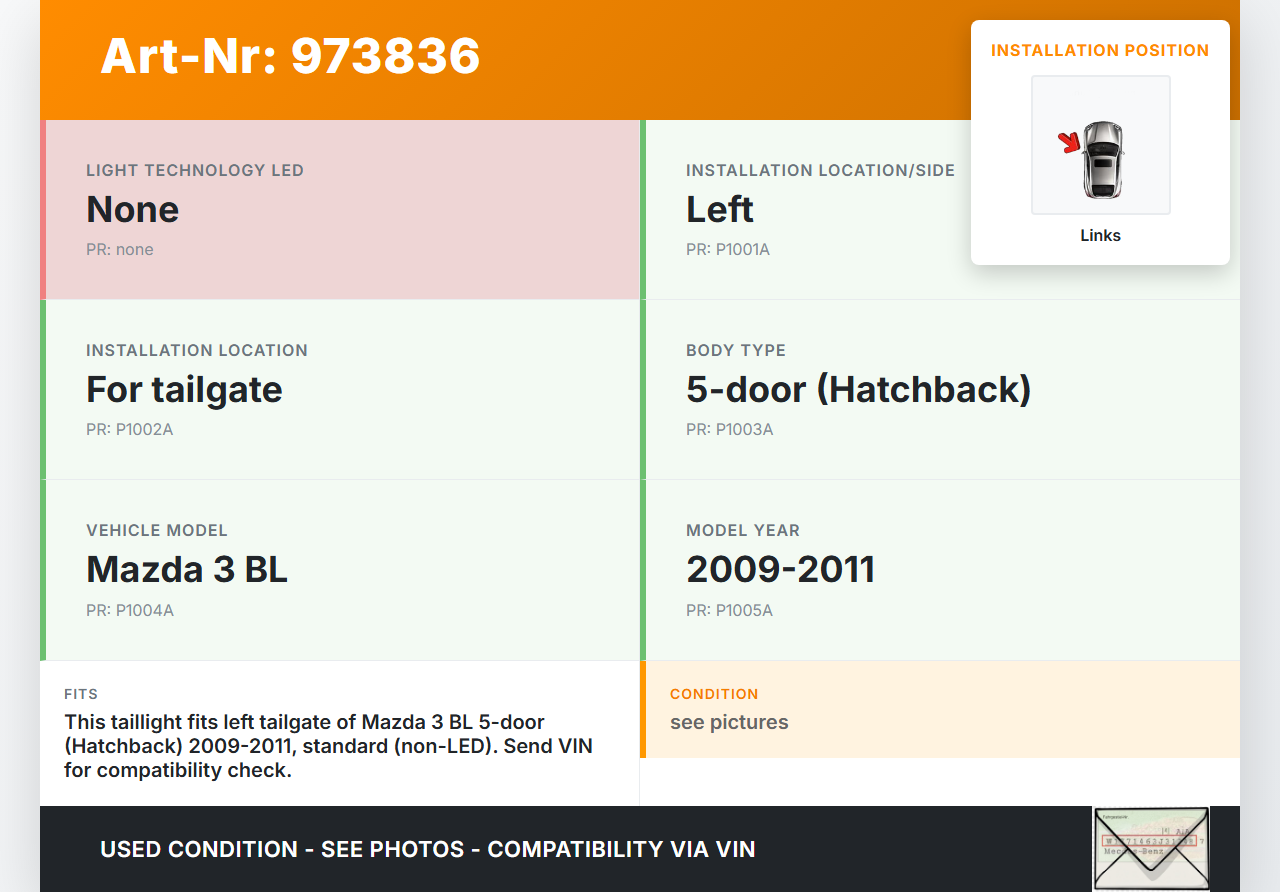Select the Mazda 3 BL vehicle model
The height and width of the screenshot is (892, 1280).
(187, 569)
